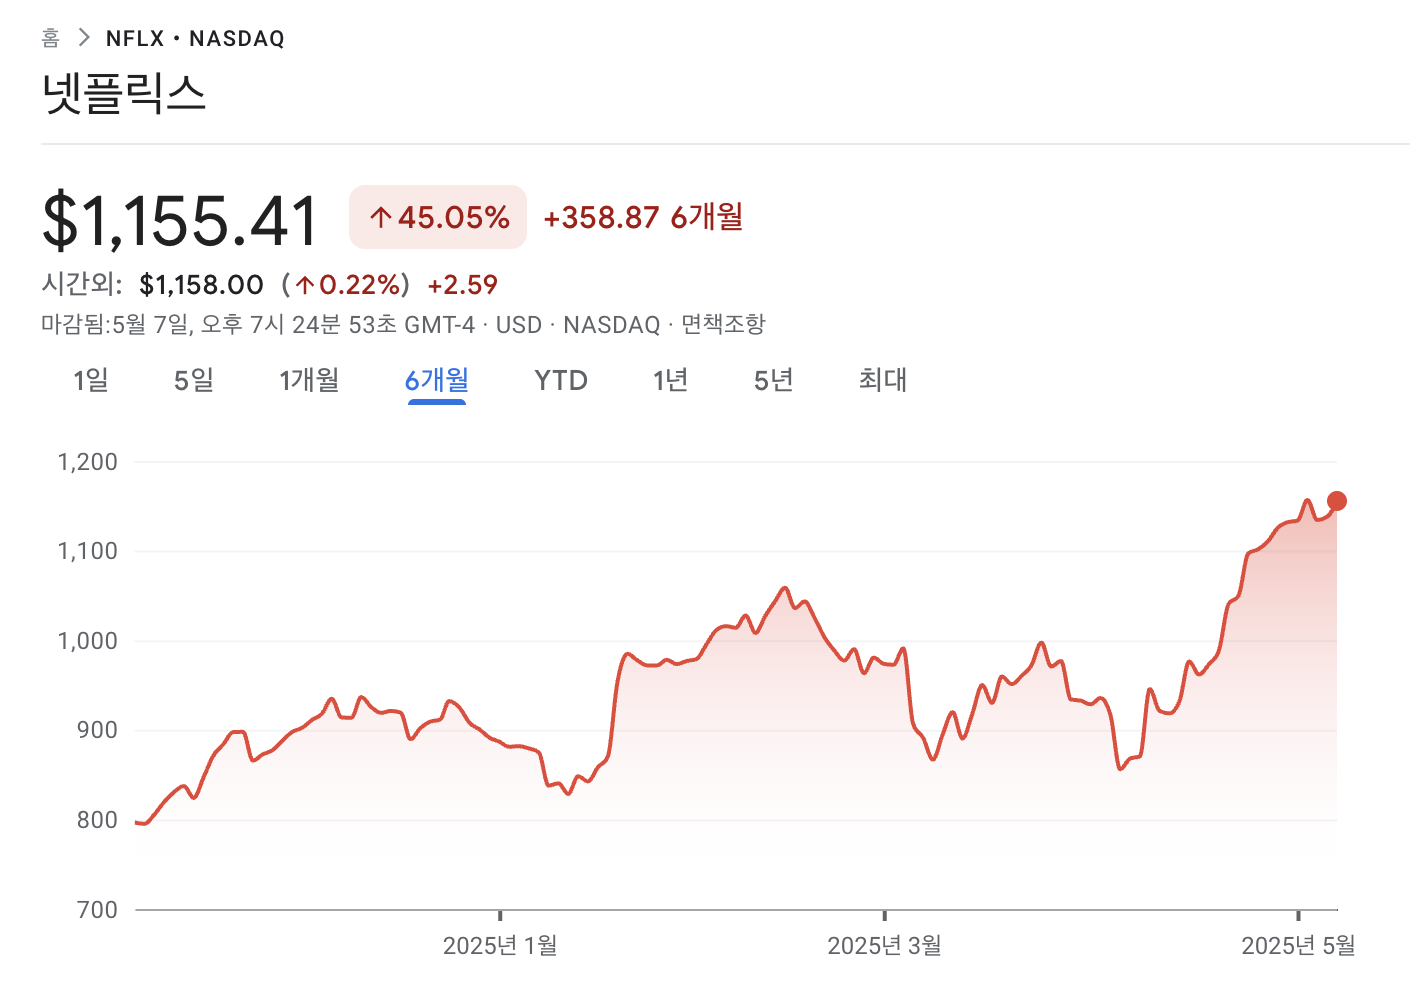Screen dimensions: 1410x992
Task: Click the NFLX · NASDAQ breadcrumb text
Action: [195, 38]
